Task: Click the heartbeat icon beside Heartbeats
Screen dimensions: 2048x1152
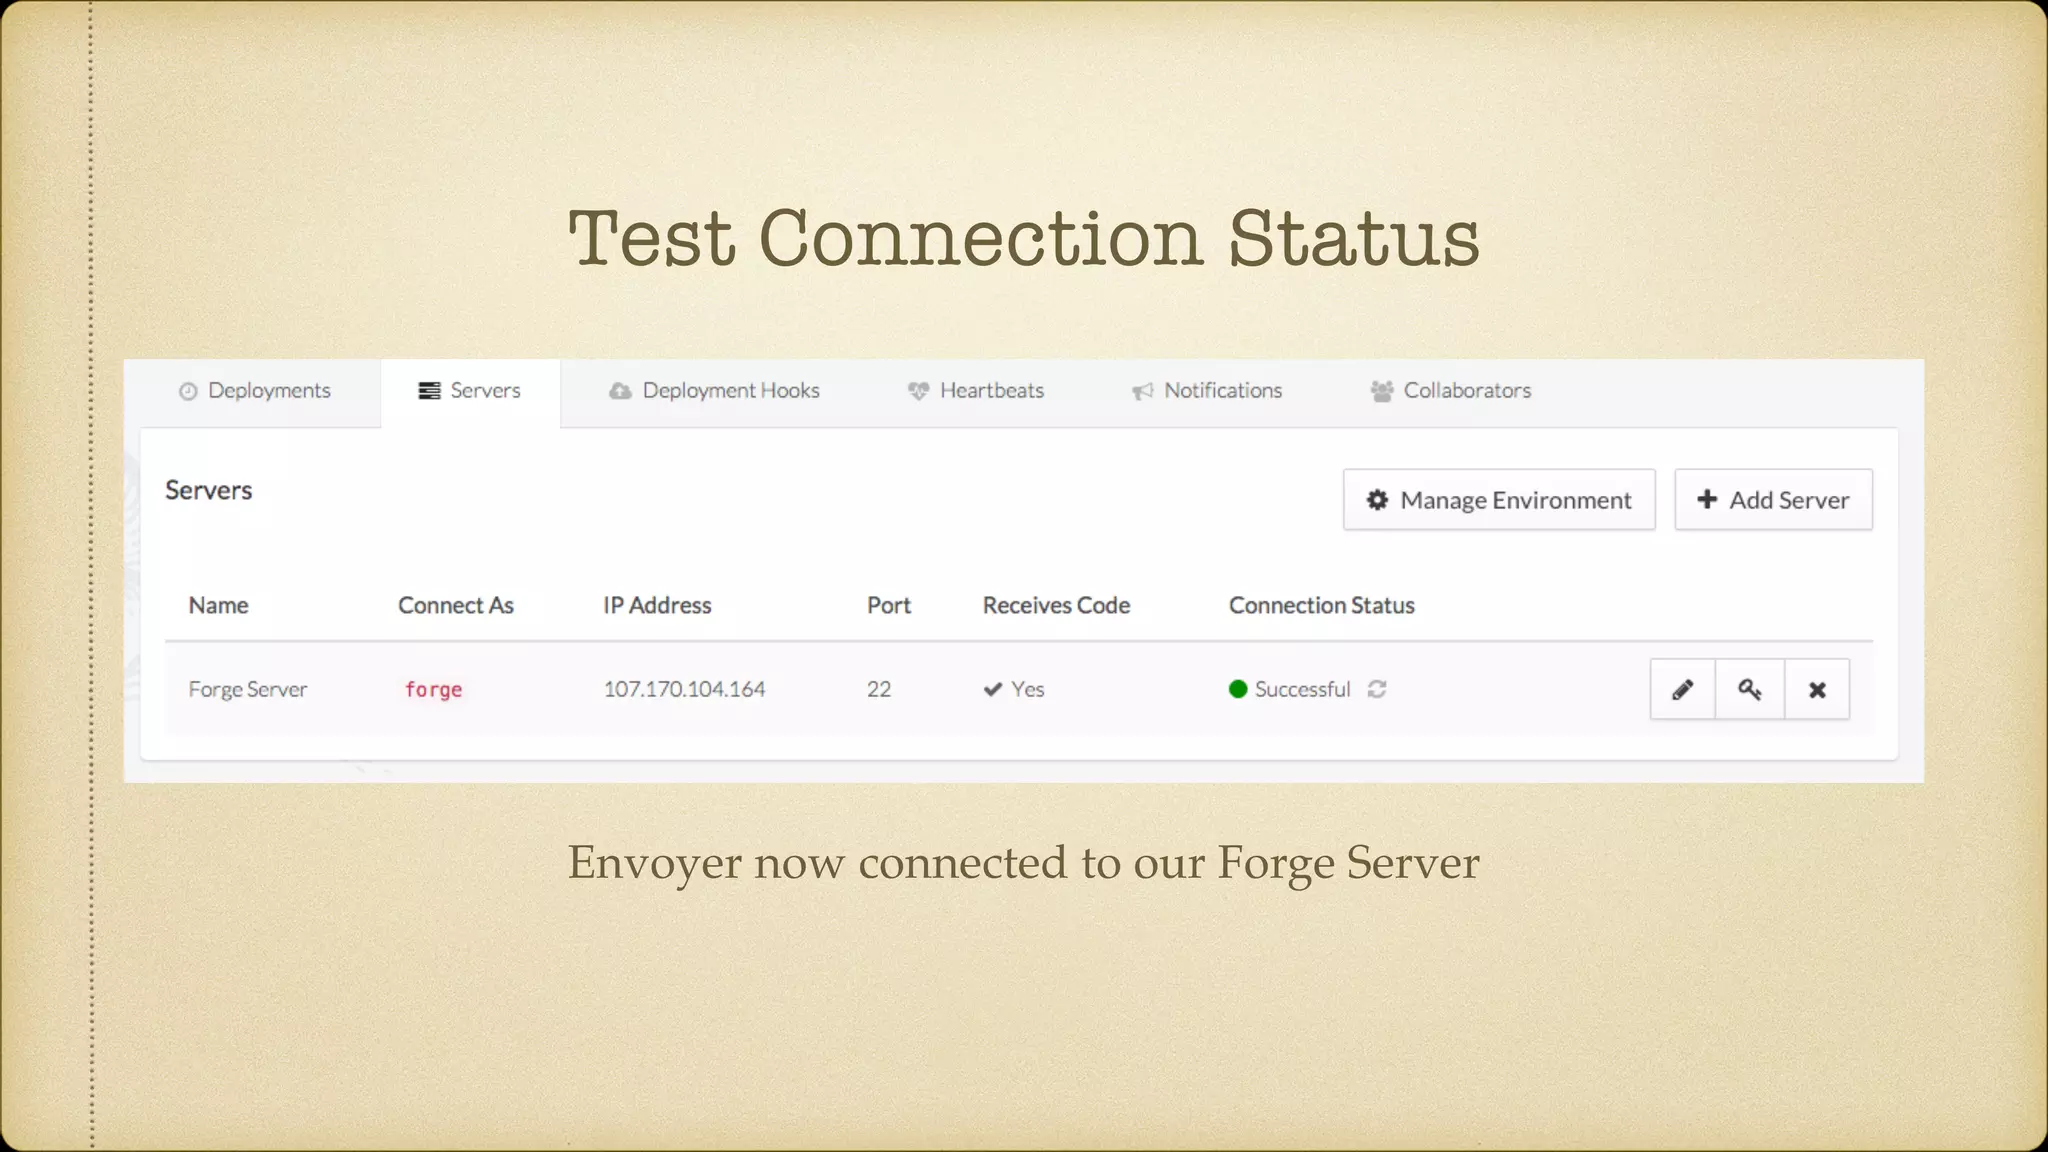Action: 918,391
